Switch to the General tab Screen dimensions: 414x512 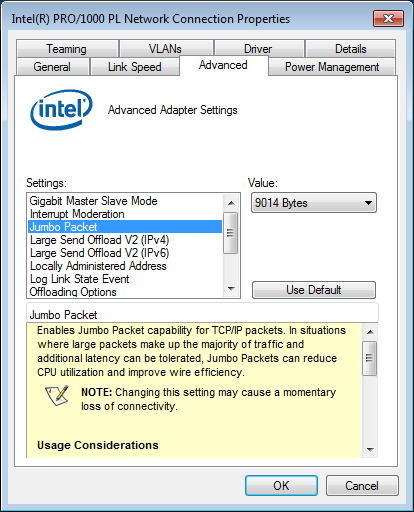click(x=52, y=67)
